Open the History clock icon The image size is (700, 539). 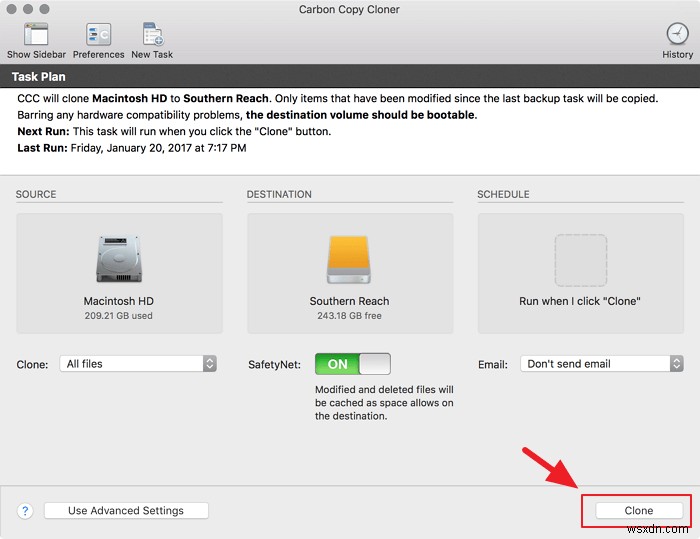point(677,34)
